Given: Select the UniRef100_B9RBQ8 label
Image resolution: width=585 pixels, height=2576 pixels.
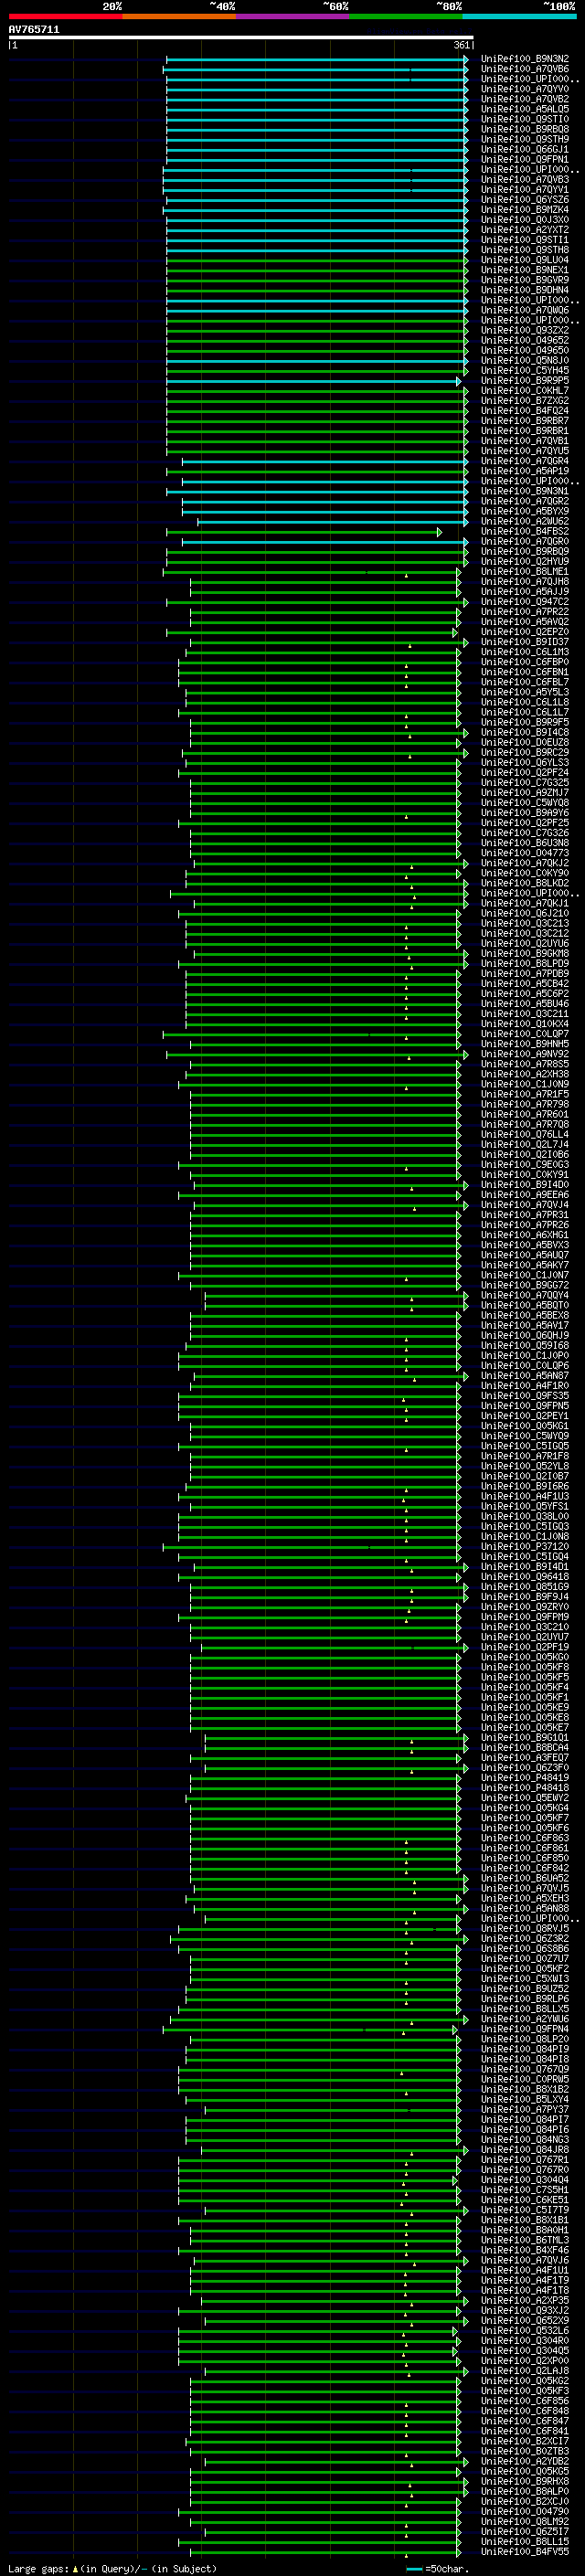Looking at the screenshot, I should tap(525, 129).
